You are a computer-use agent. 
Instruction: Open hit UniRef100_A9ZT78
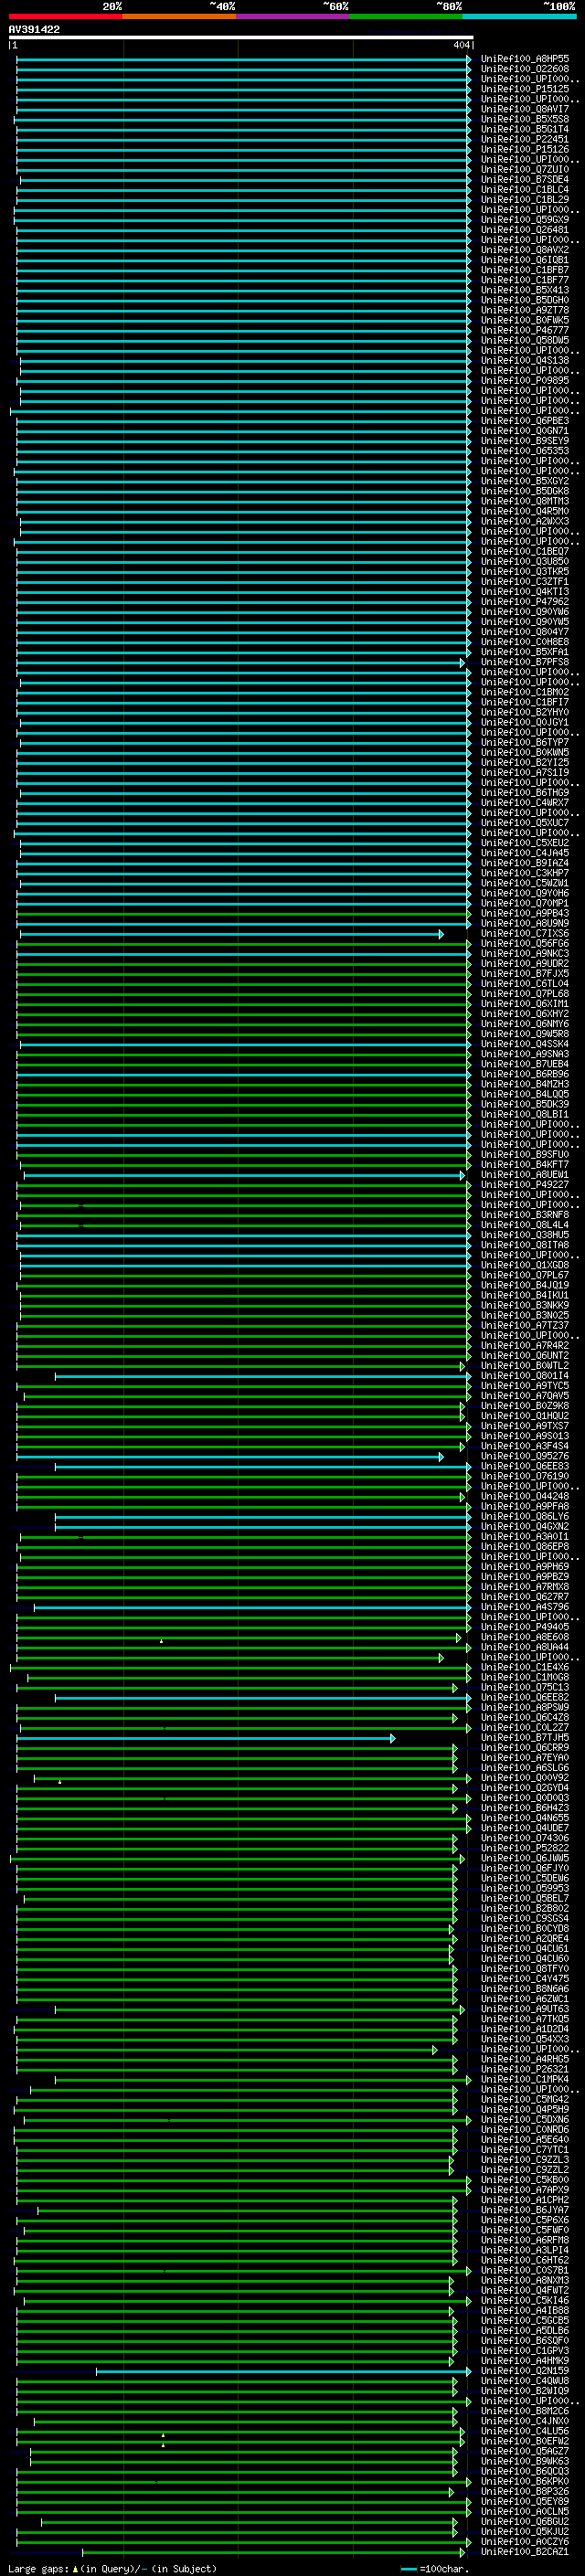(x=525, y=310)
